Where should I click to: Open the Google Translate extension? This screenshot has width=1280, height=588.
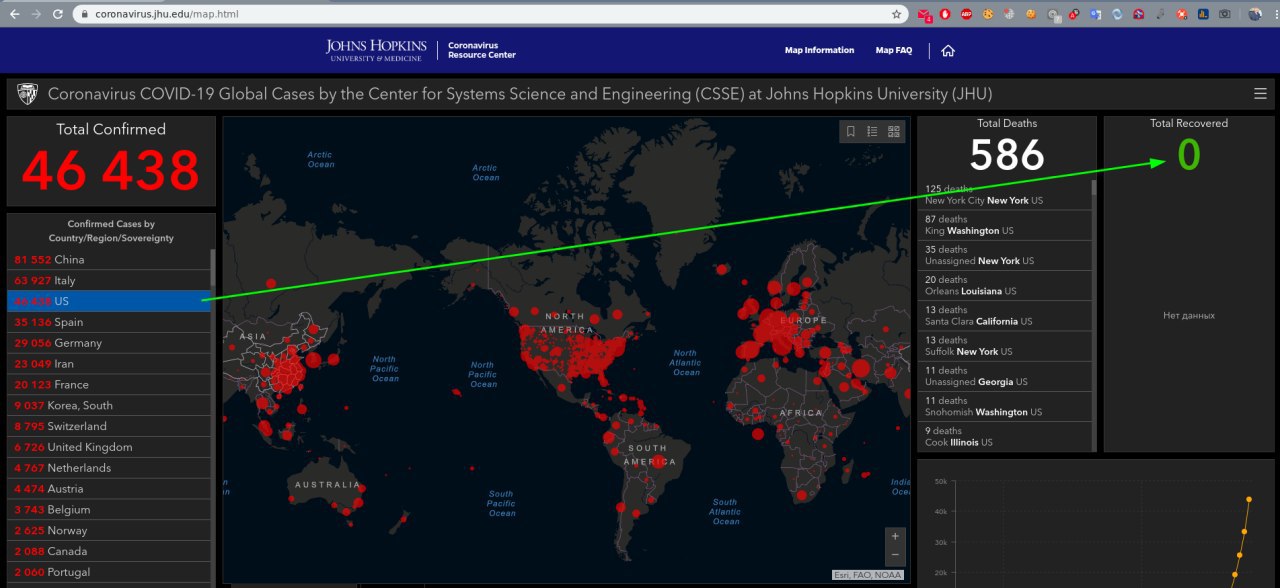click(1095, 14)
